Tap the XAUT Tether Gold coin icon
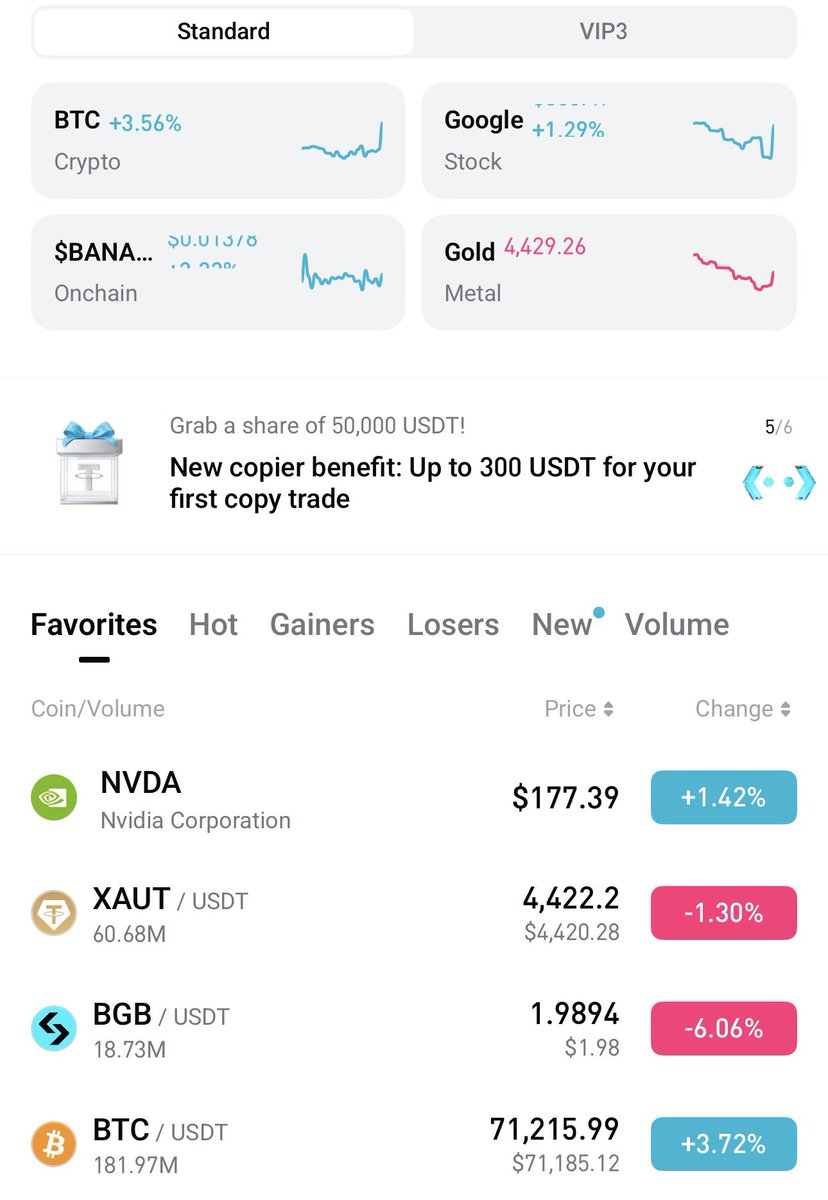This screenshot has width=828, height=1200. coord(54,913)
